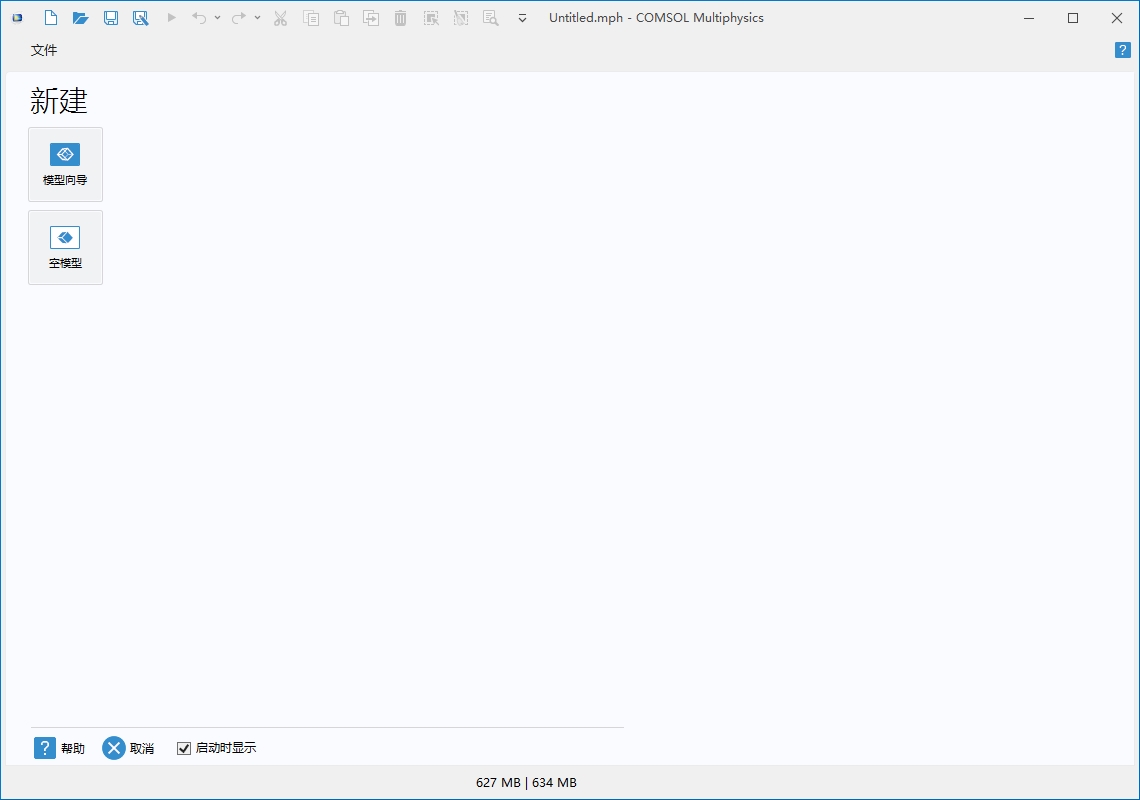Click the Cut scissors icon
Image resolution: width=1140 pixels, height=800 pixels.
[281, 18]
